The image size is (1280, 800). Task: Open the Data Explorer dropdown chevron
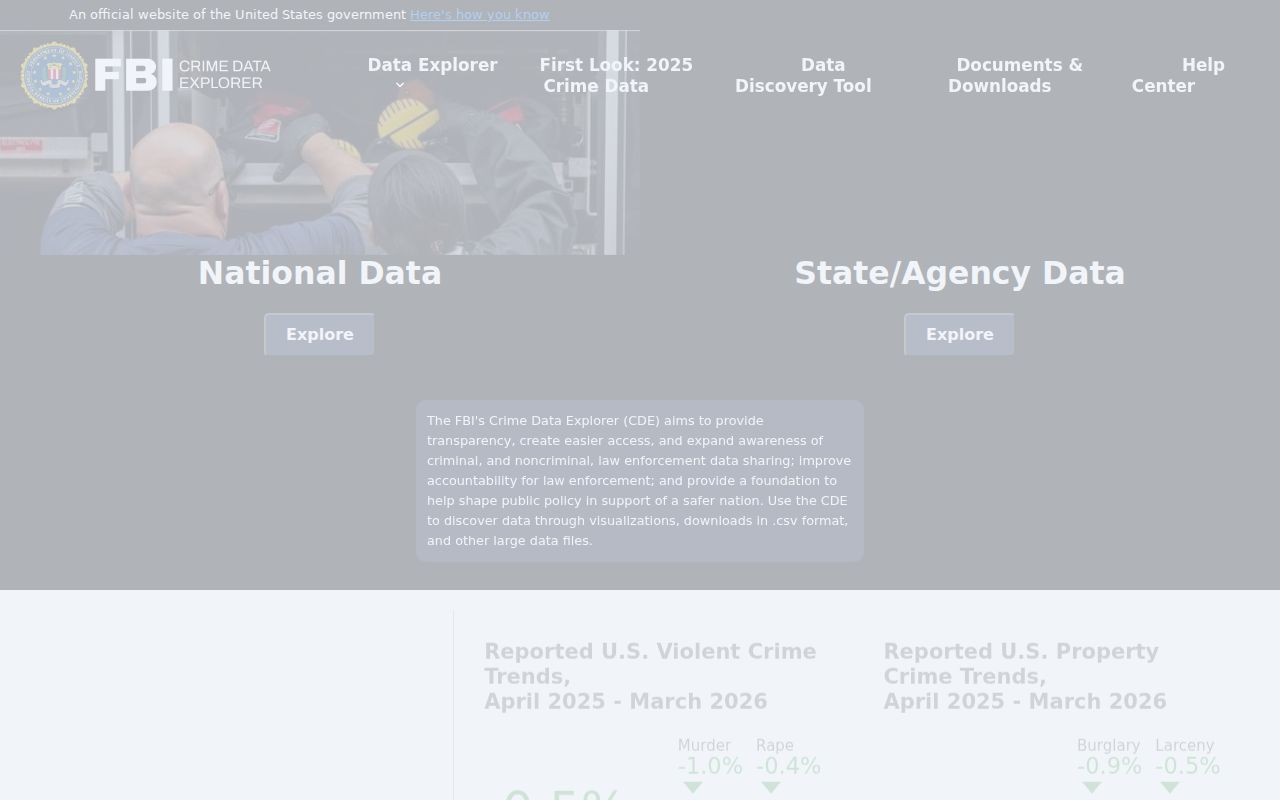[400, 85]
